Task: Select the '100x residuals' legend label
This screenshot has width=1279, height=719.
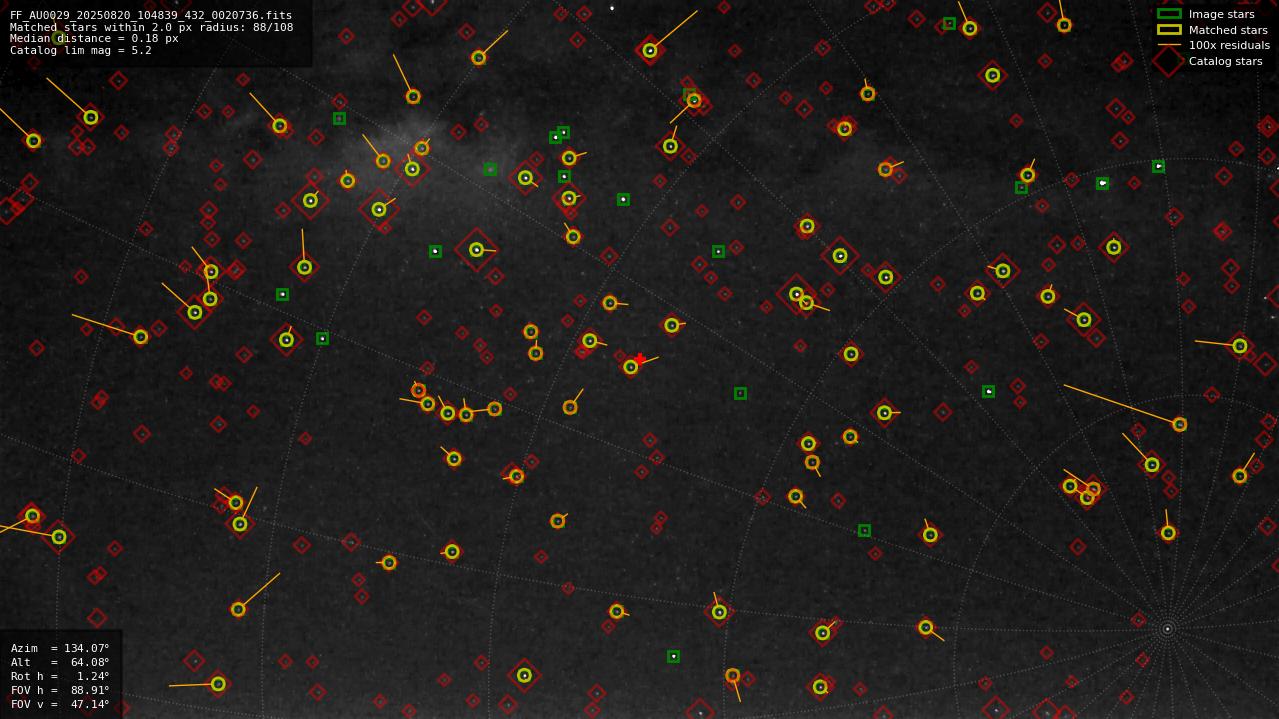Action: point(1229,45)
